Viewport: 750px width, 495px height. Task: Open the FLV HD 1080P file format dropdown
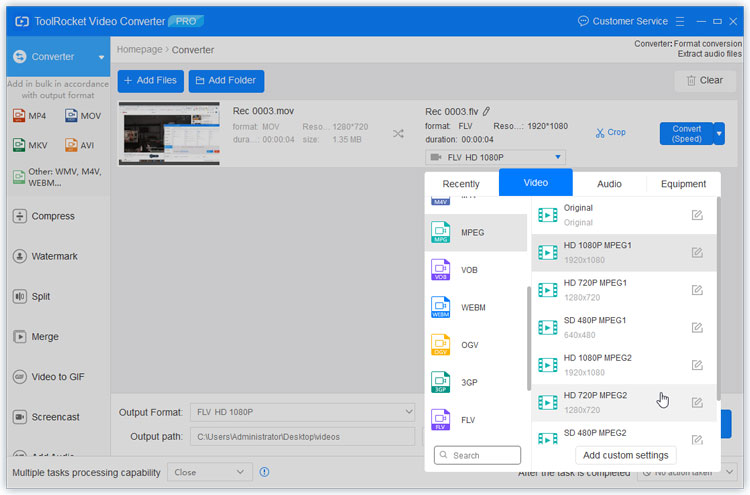point(495,157)
